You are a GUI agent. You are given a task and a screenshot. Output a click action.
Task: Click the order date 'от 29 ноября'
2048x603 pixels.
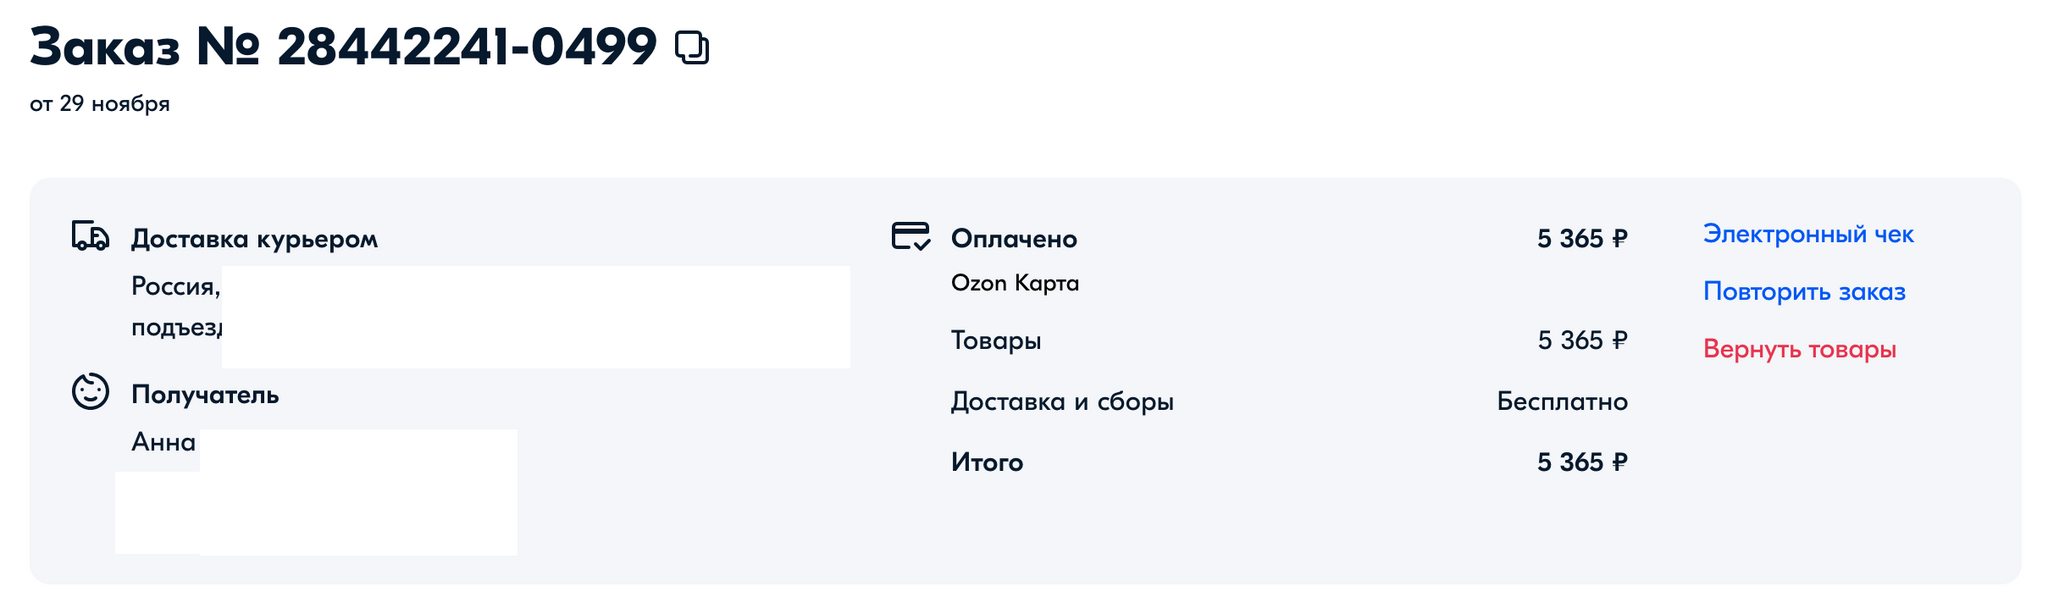pos(100,104)
